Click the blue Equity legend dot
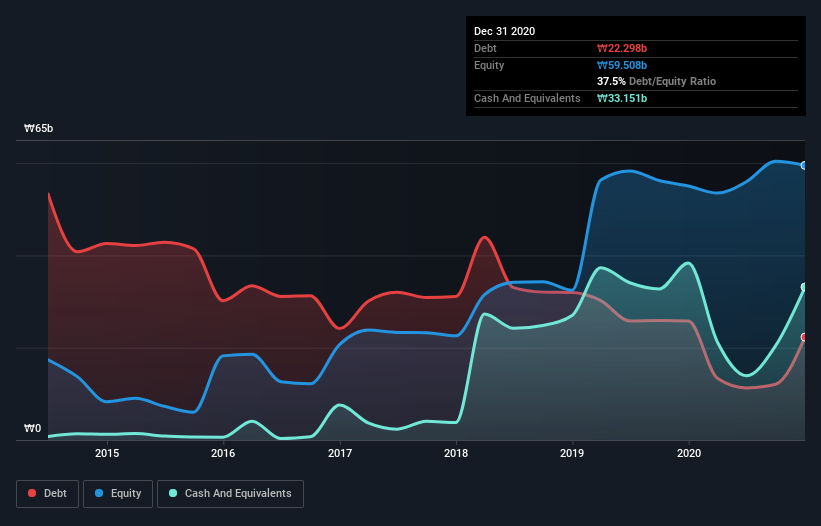This screenshot has width=821, height=526. pyautogui.click(x=99, y=493)
